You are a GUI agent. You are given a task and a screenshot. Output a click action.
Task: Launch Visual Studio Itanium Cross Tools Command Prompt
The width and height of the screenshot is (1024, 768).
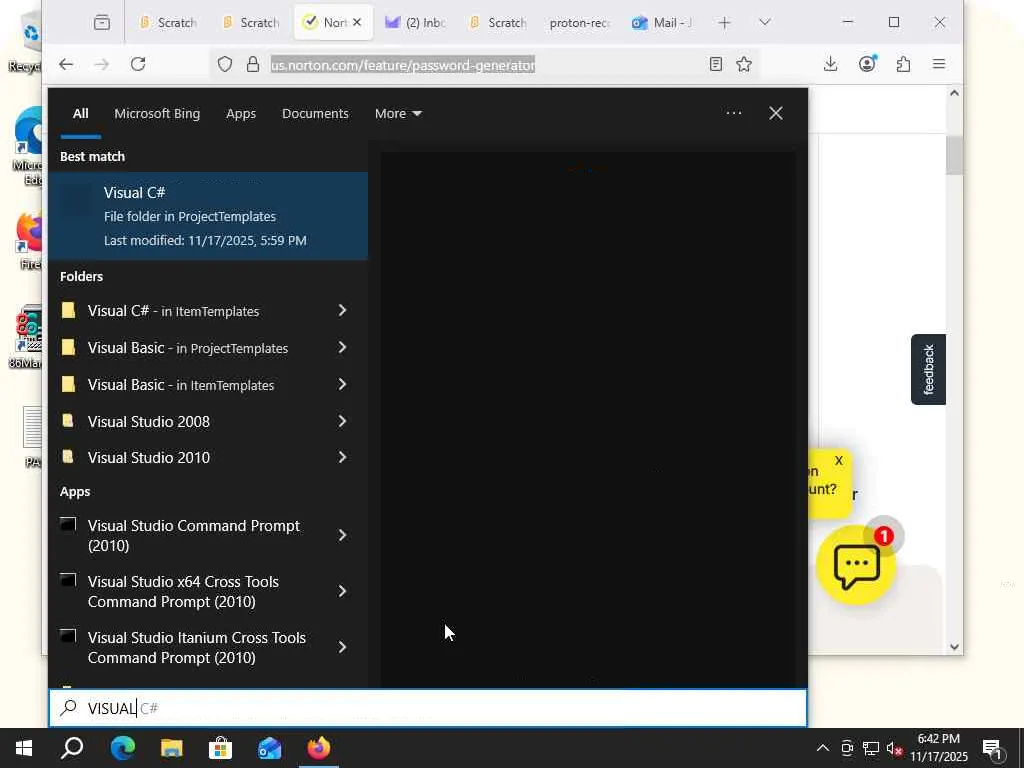193,648
